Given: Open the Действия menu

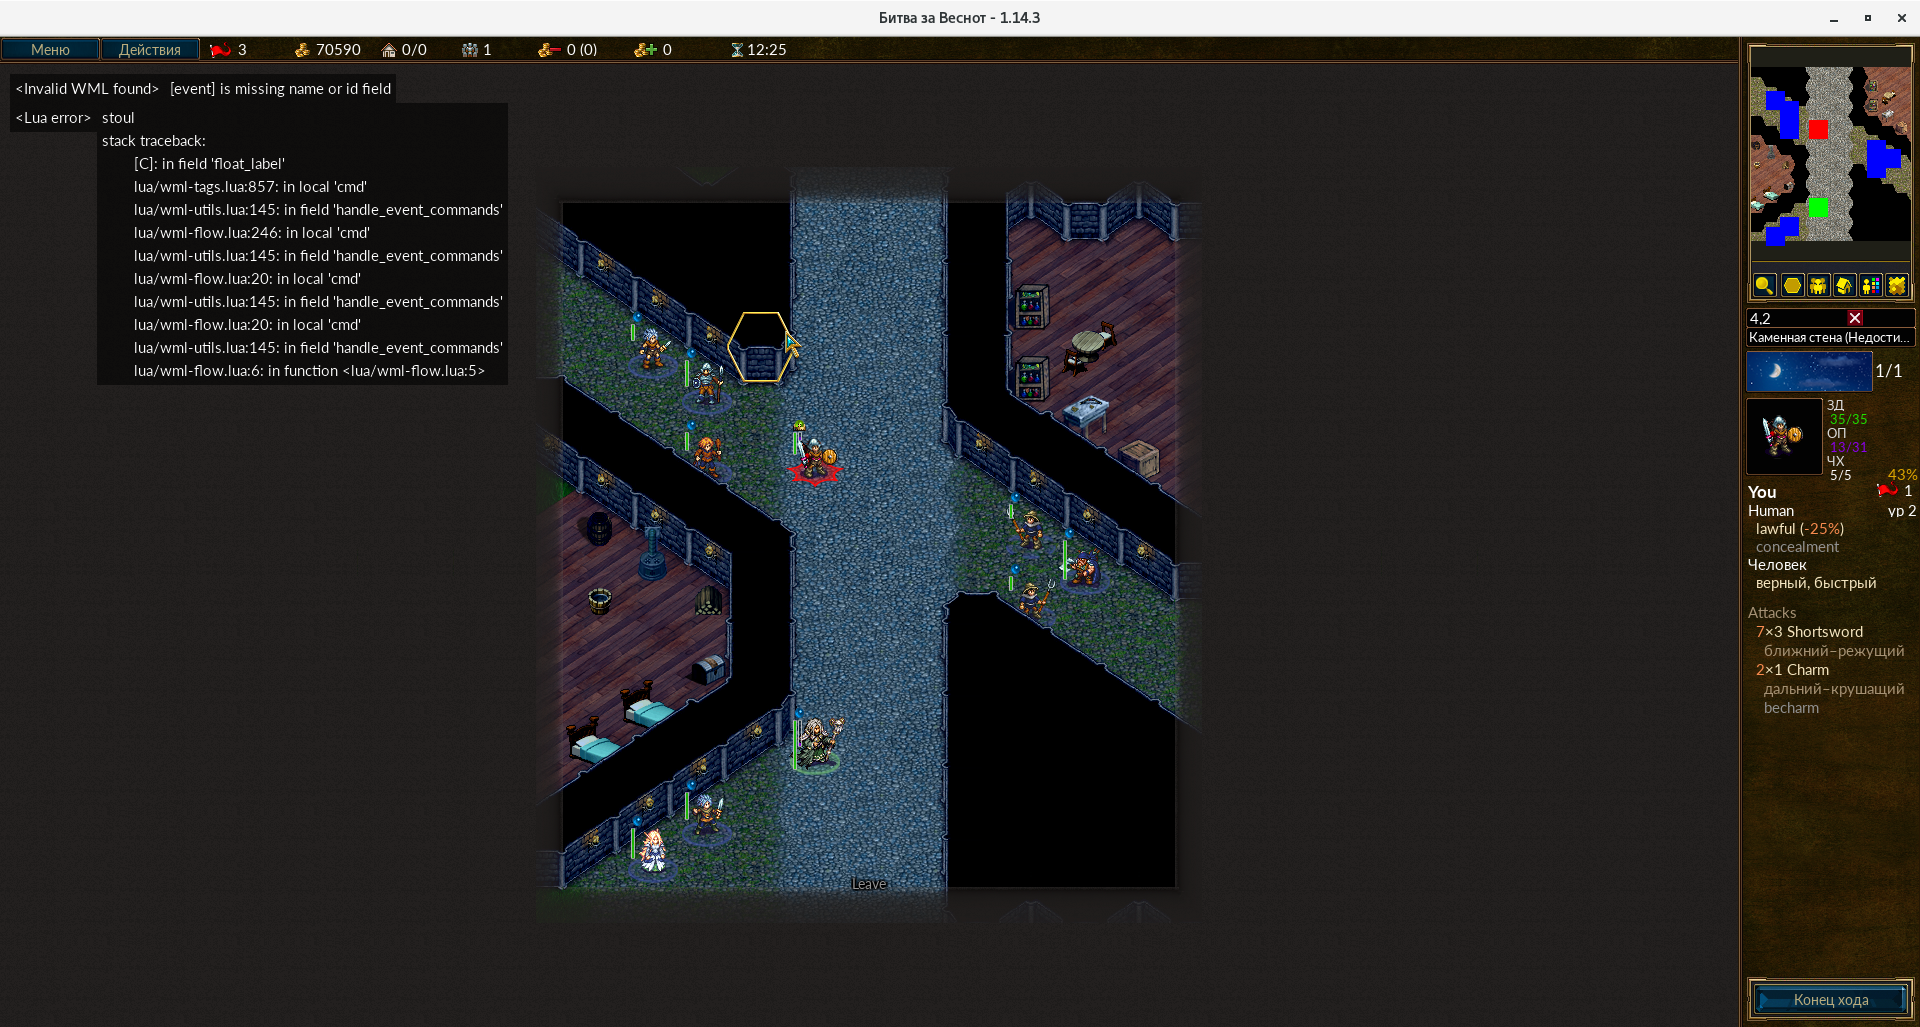Looking at the screenshot, I should click(150, 49).
